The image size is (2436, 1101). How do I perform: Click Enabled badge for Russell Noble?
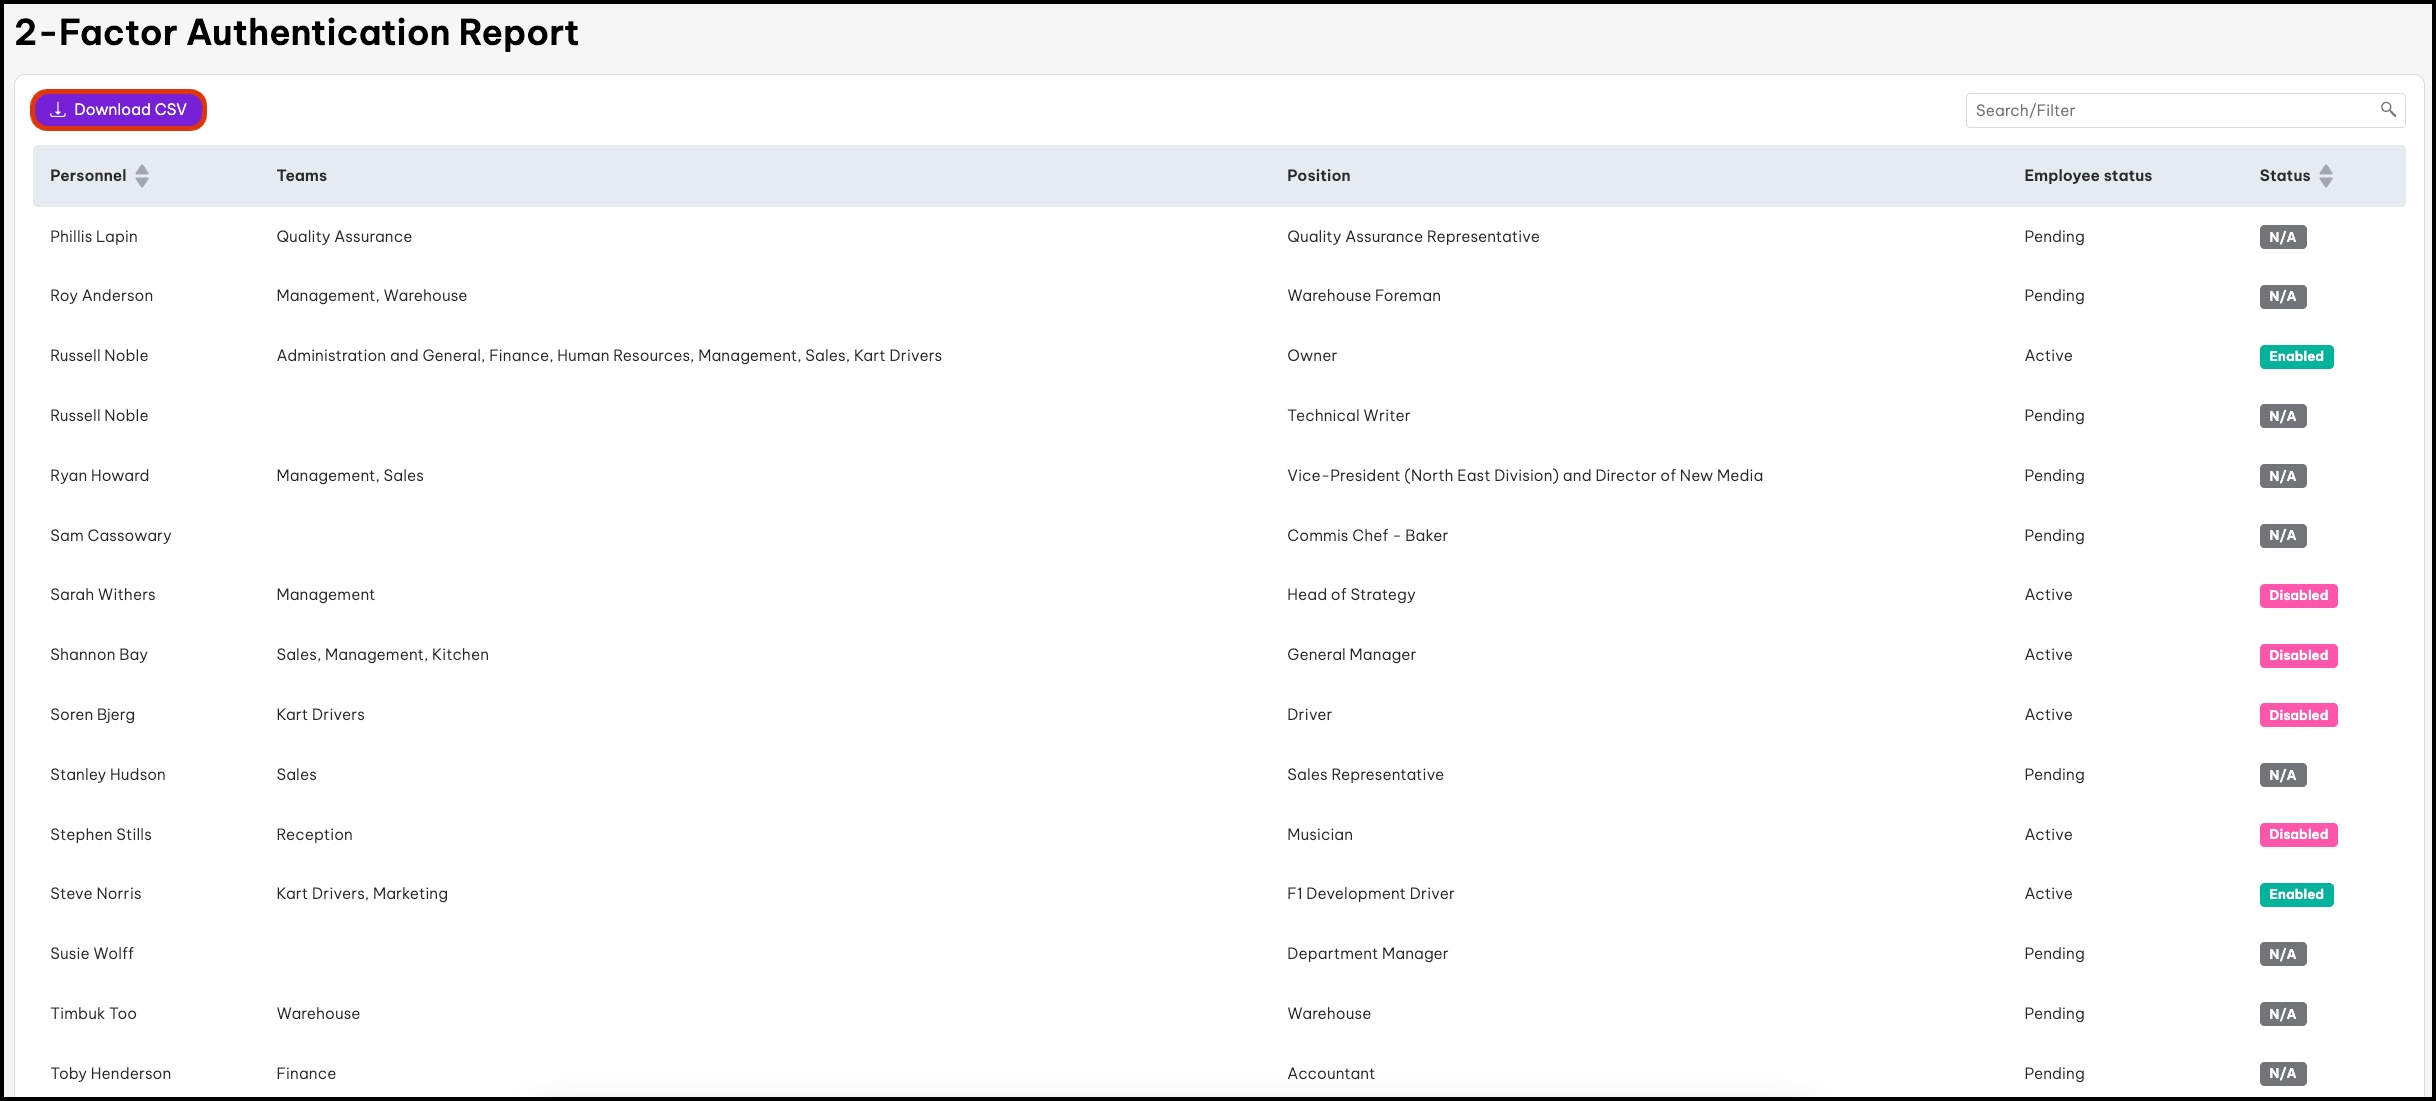[2296, 357]
